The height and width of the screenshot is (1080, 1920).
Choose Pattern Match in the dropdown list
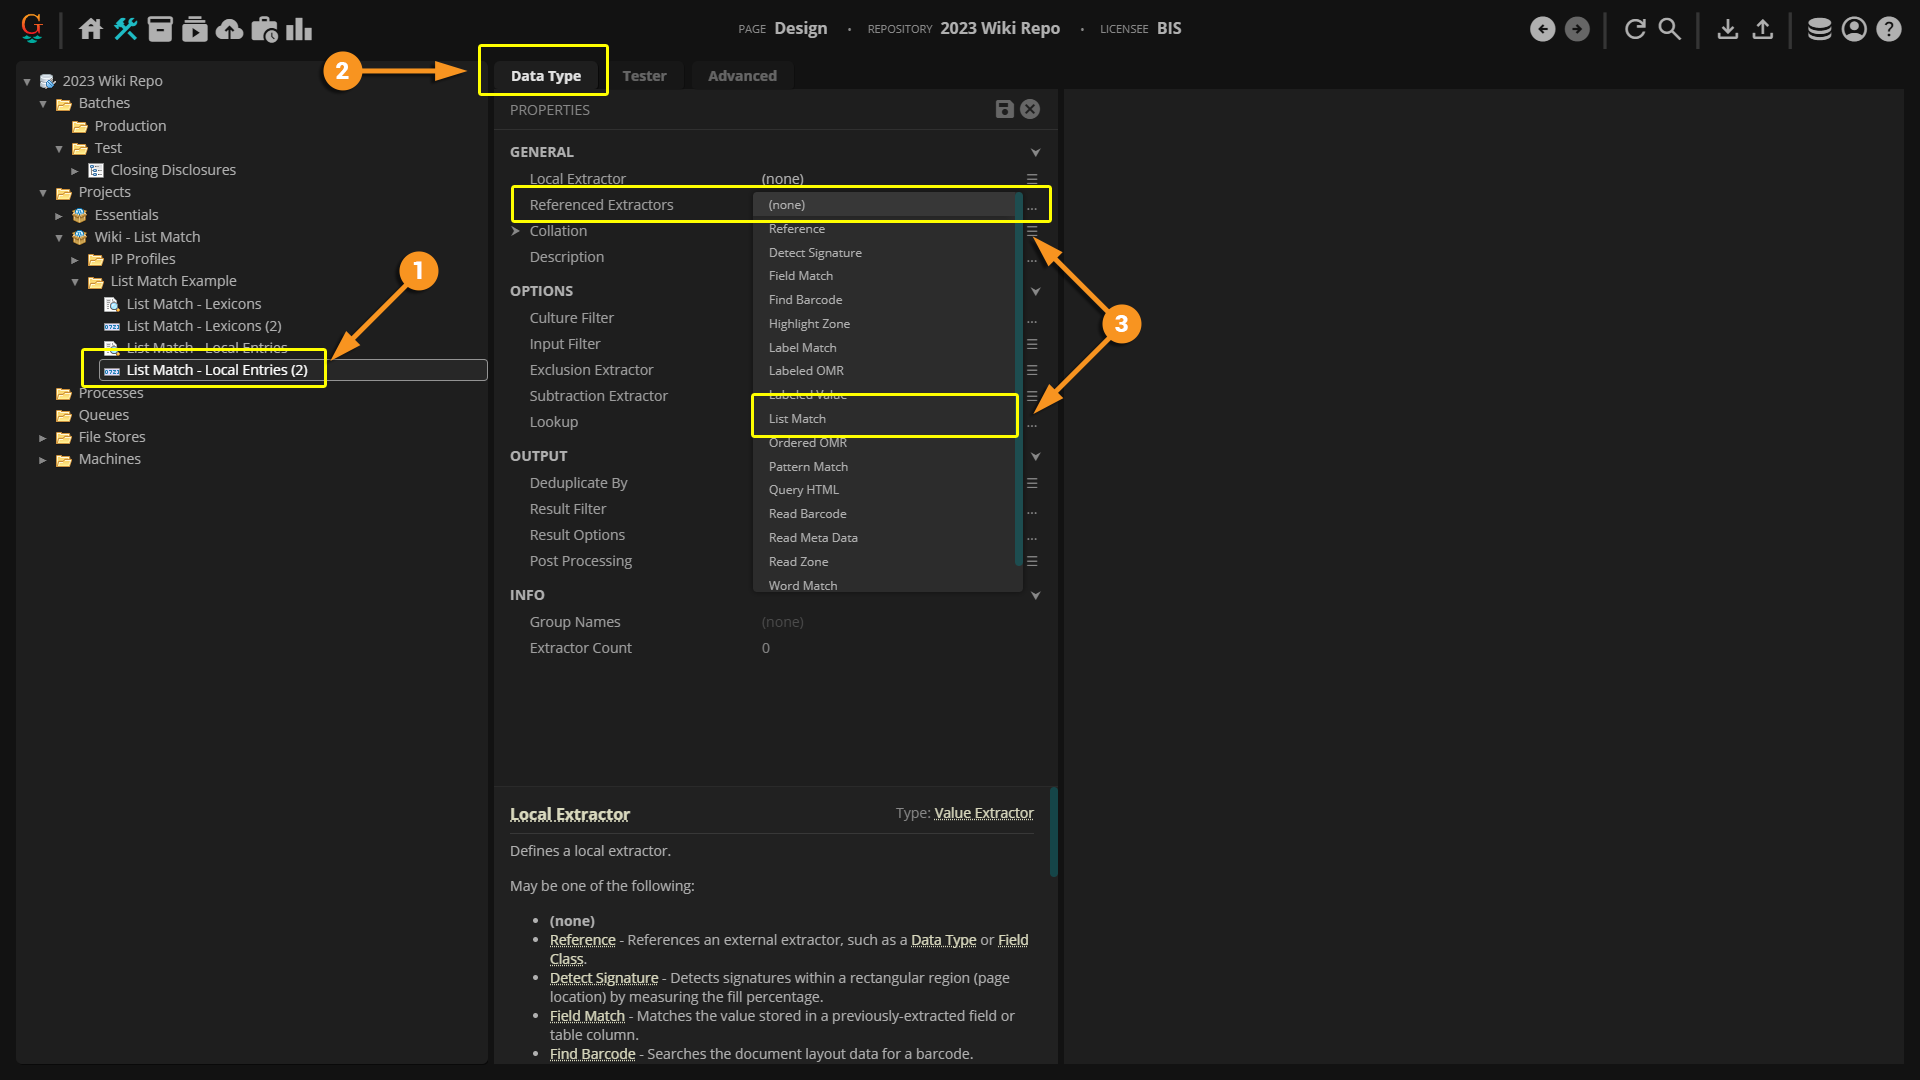point(808,467)
